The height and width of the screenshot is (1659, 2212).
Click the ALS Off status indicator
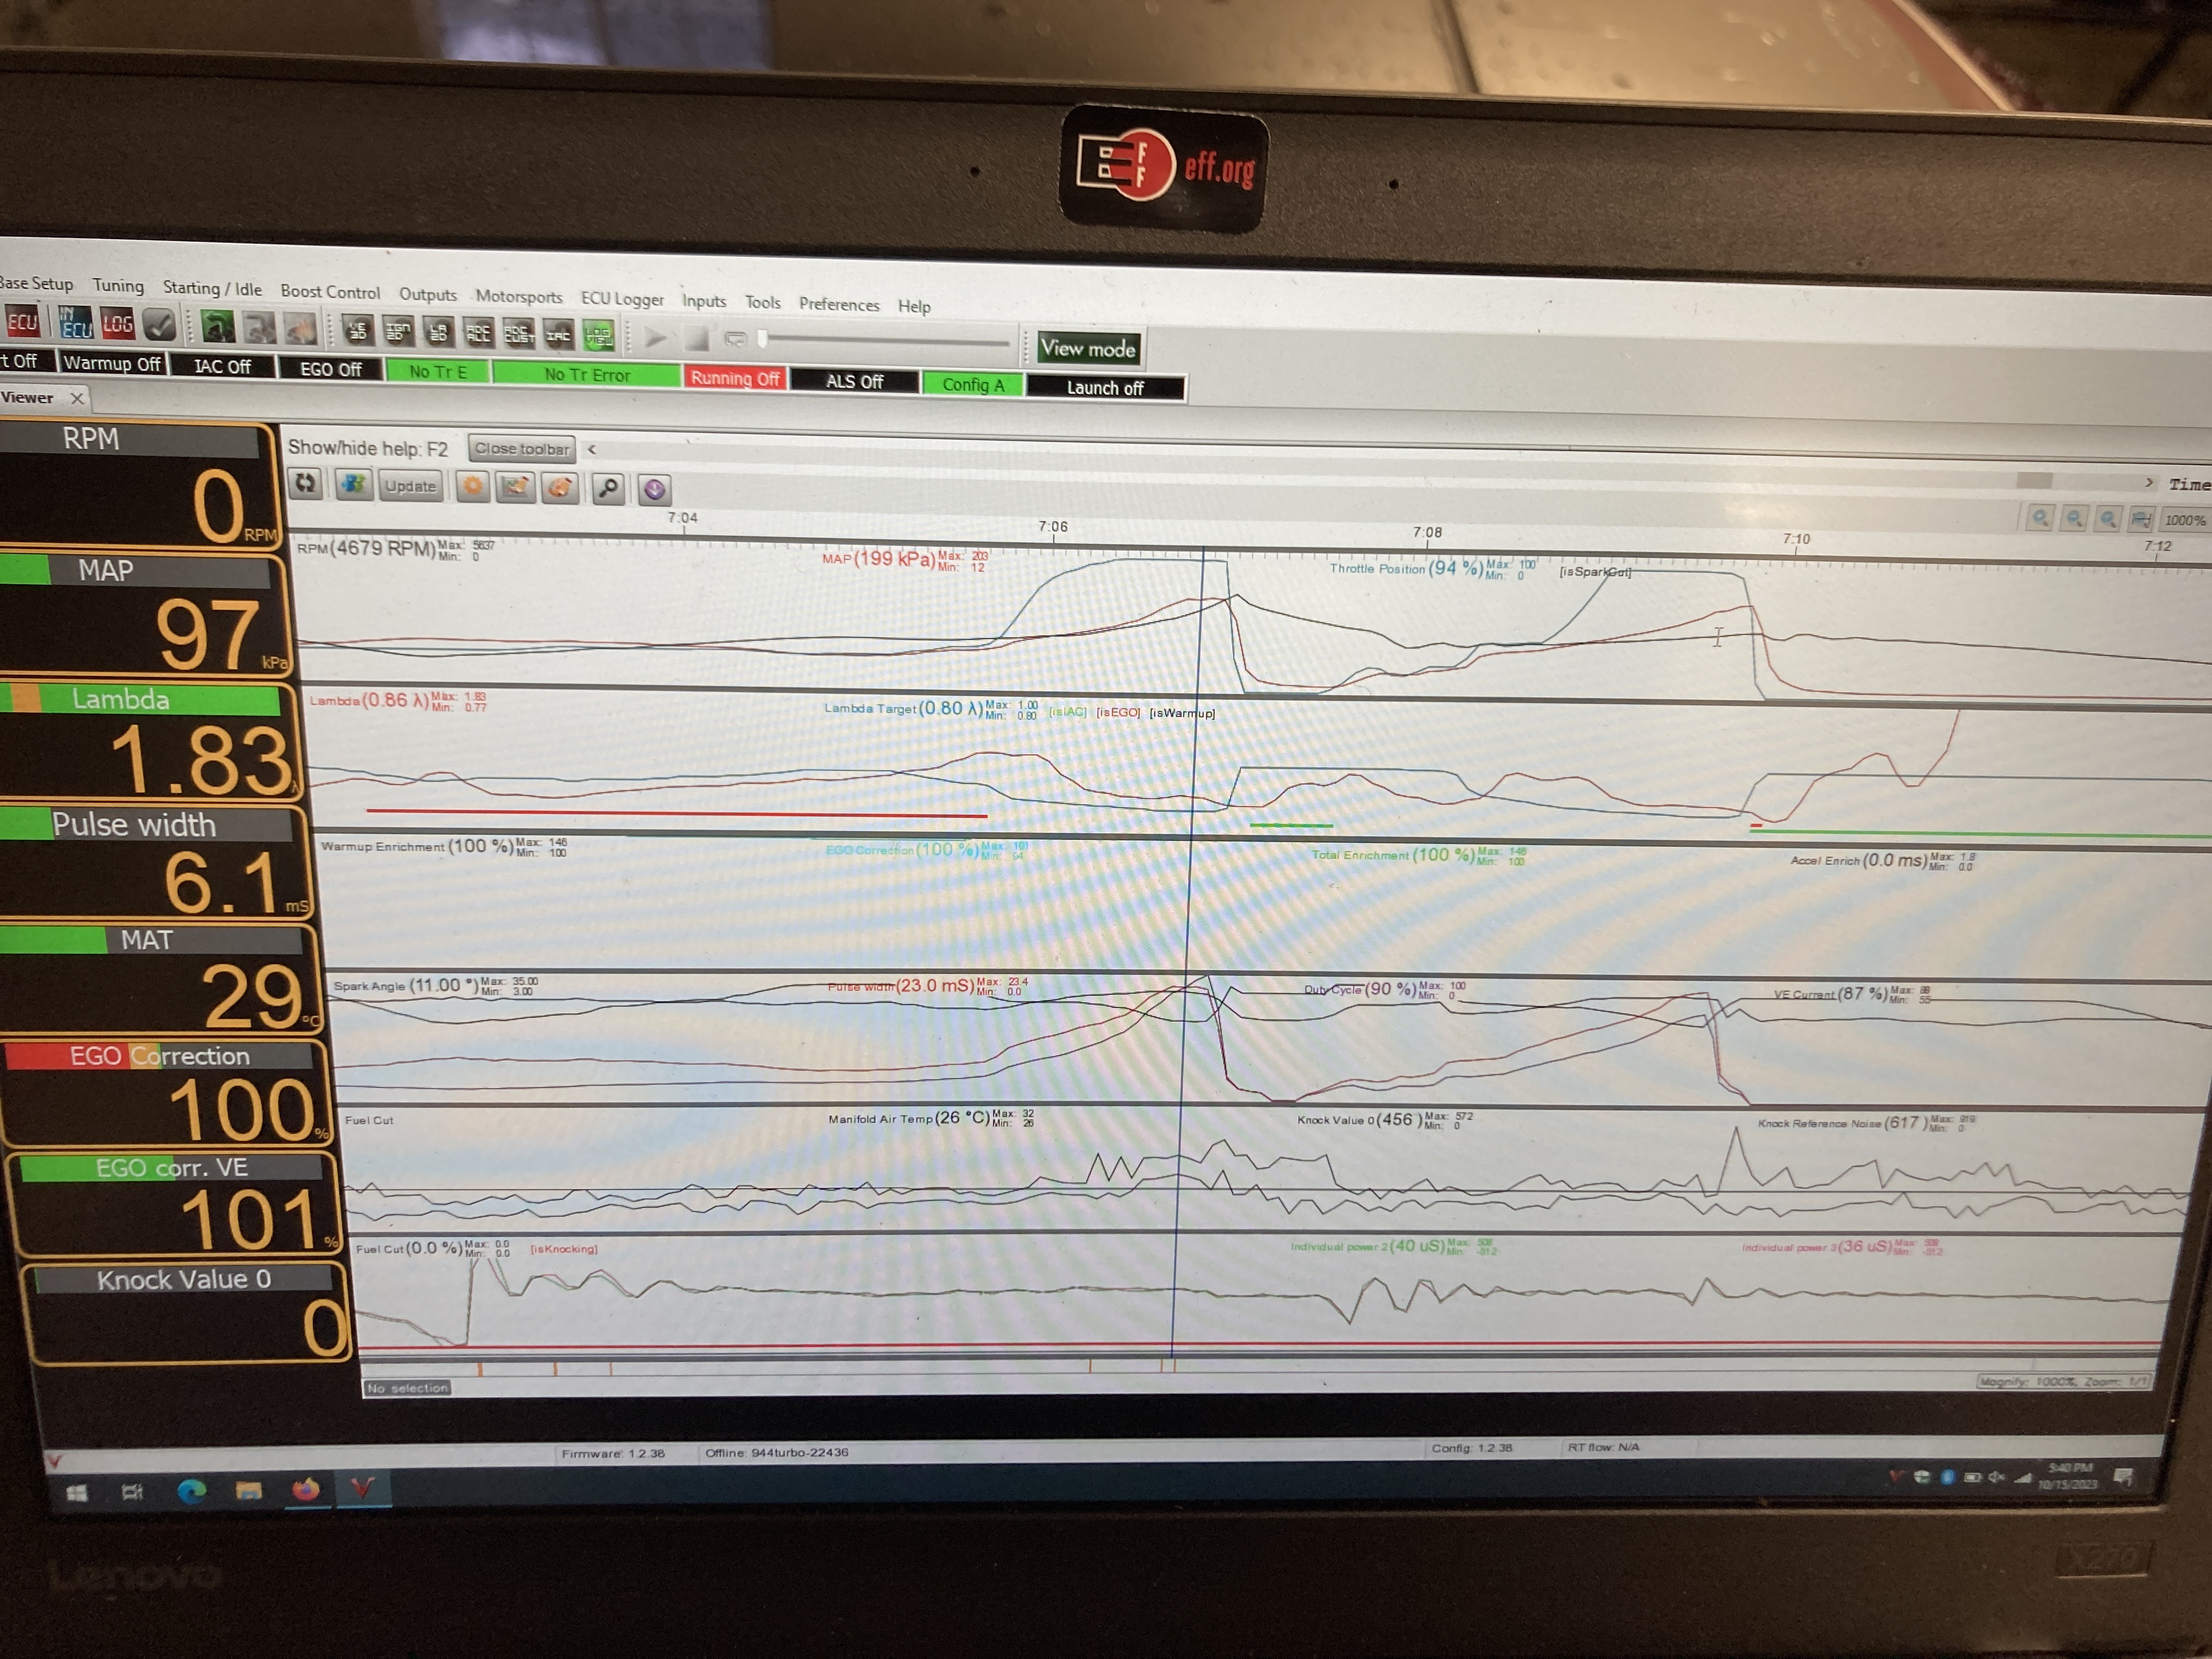(x=854, y=382)
